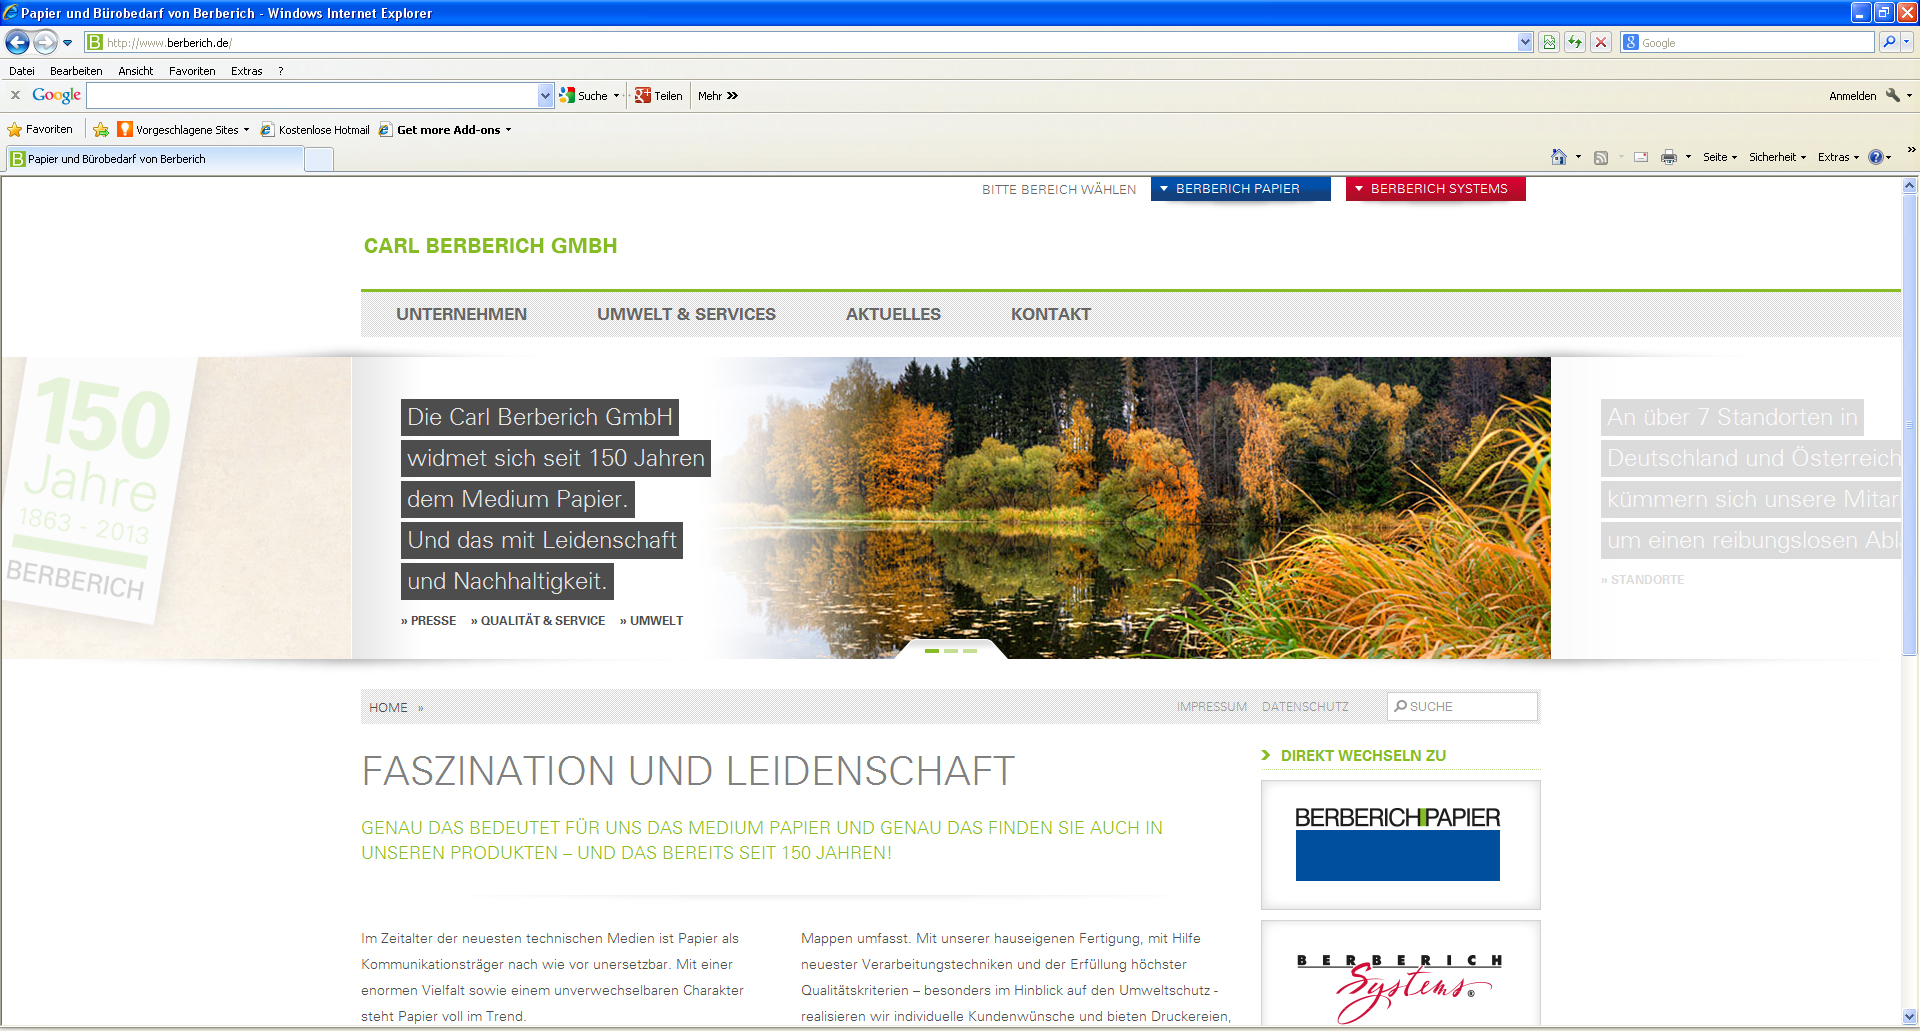1920x1031 pixels.
Task: Click the blue help question icon
Action: coord(1875,157)
